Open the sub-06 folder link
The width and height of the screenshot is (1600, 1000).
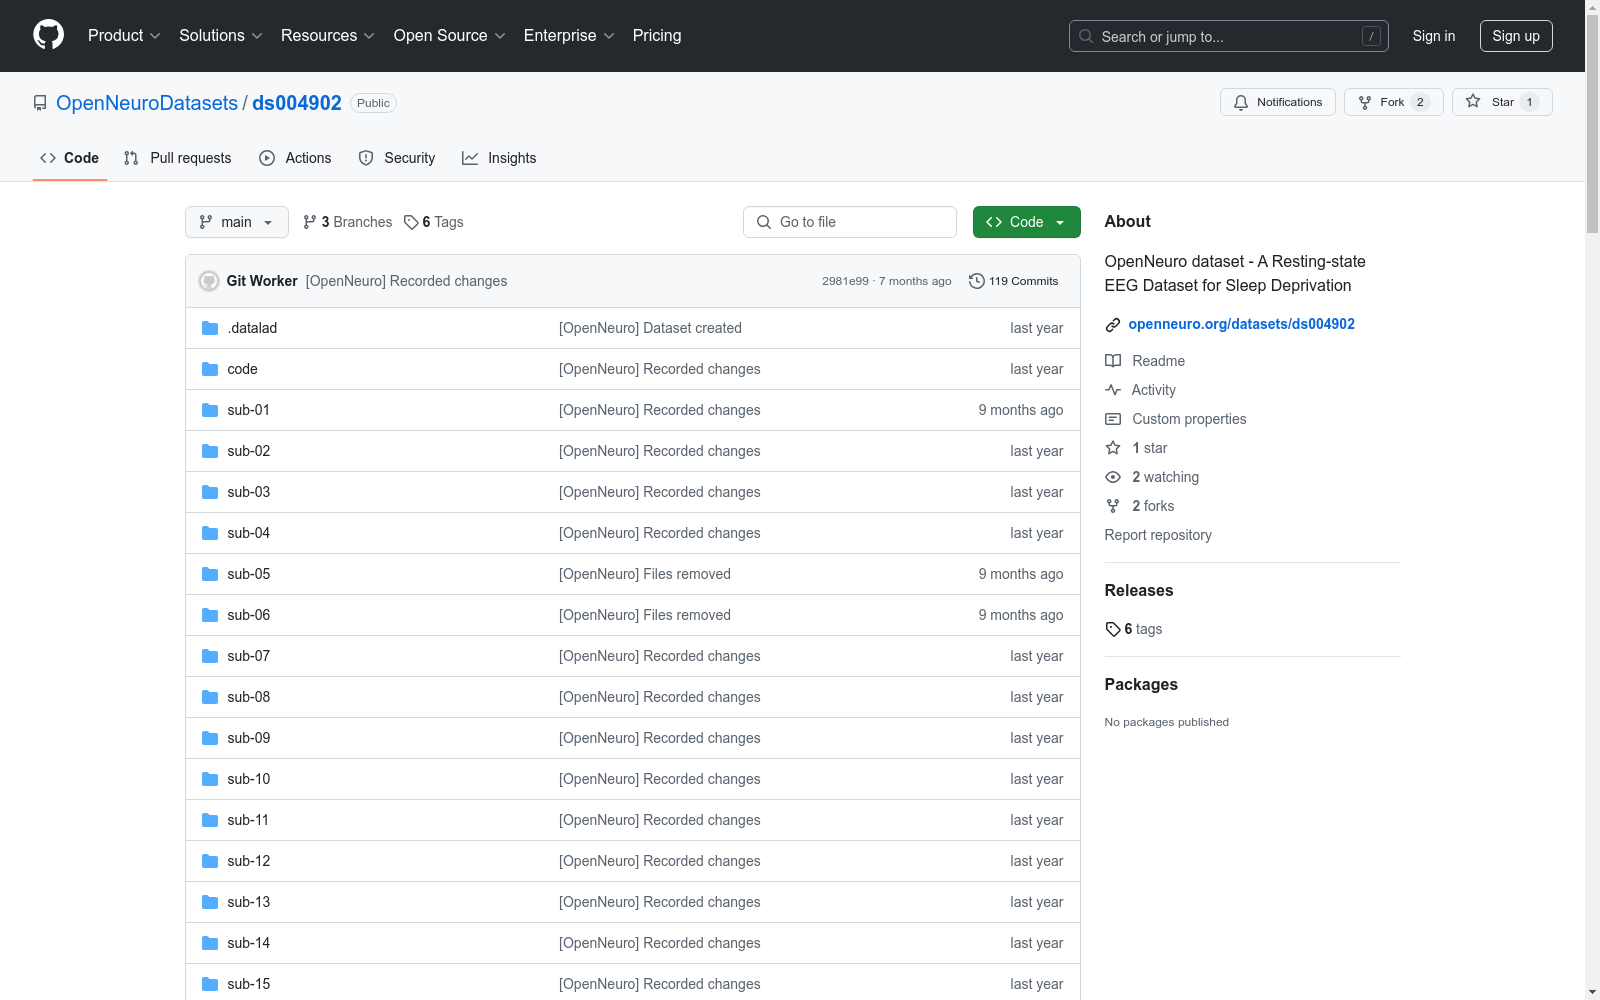[x=249, y=615]
